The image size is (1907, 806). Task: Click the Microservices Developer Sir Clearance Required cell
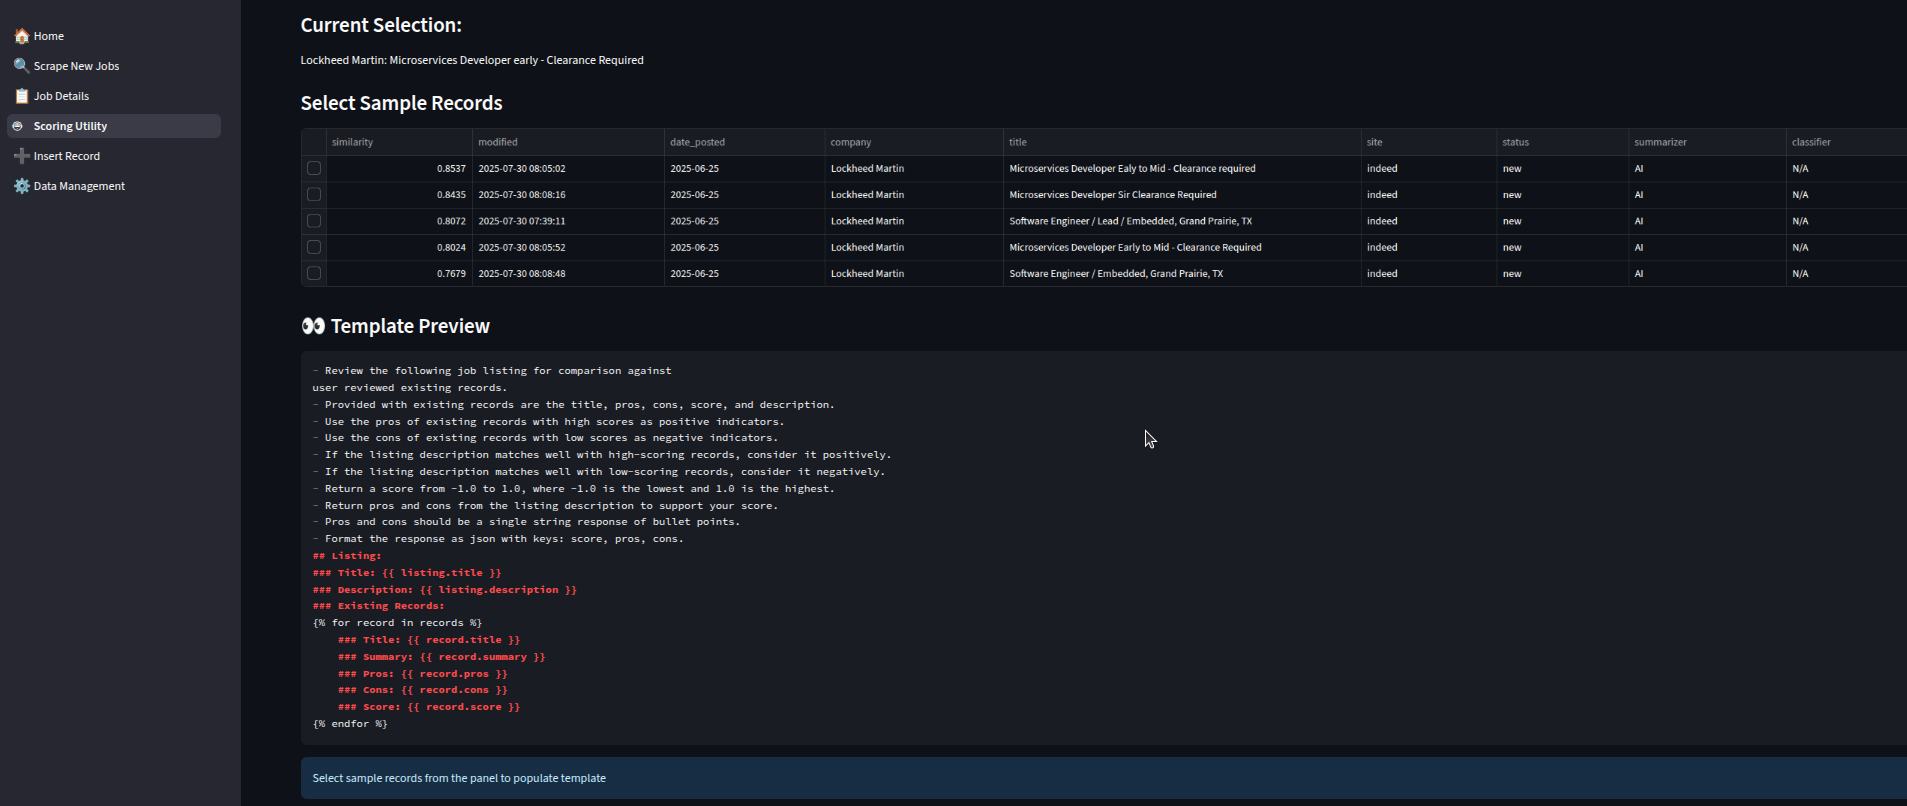1112,195
